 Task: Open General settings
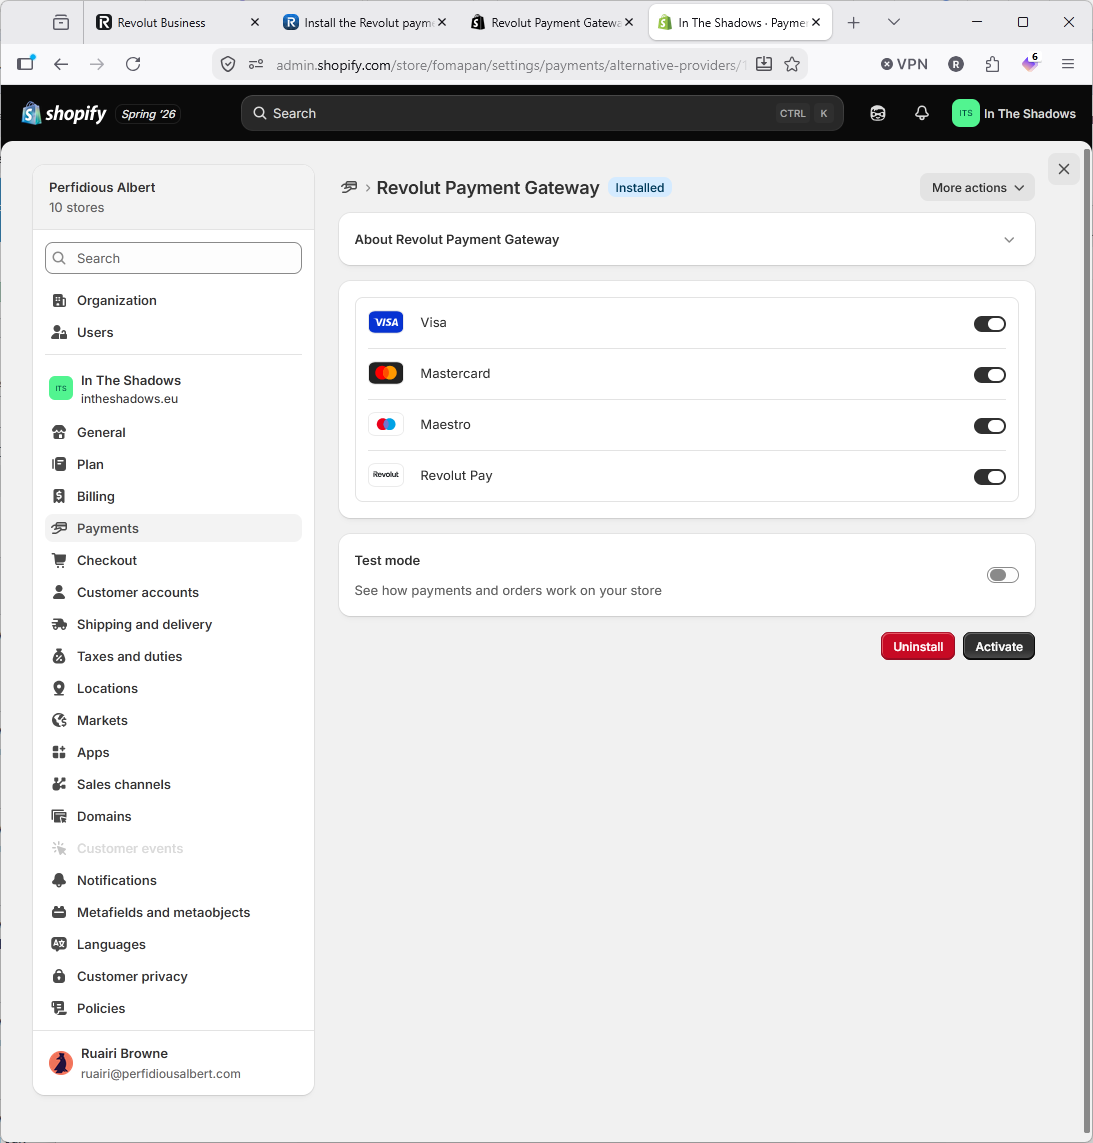point(174,432)
